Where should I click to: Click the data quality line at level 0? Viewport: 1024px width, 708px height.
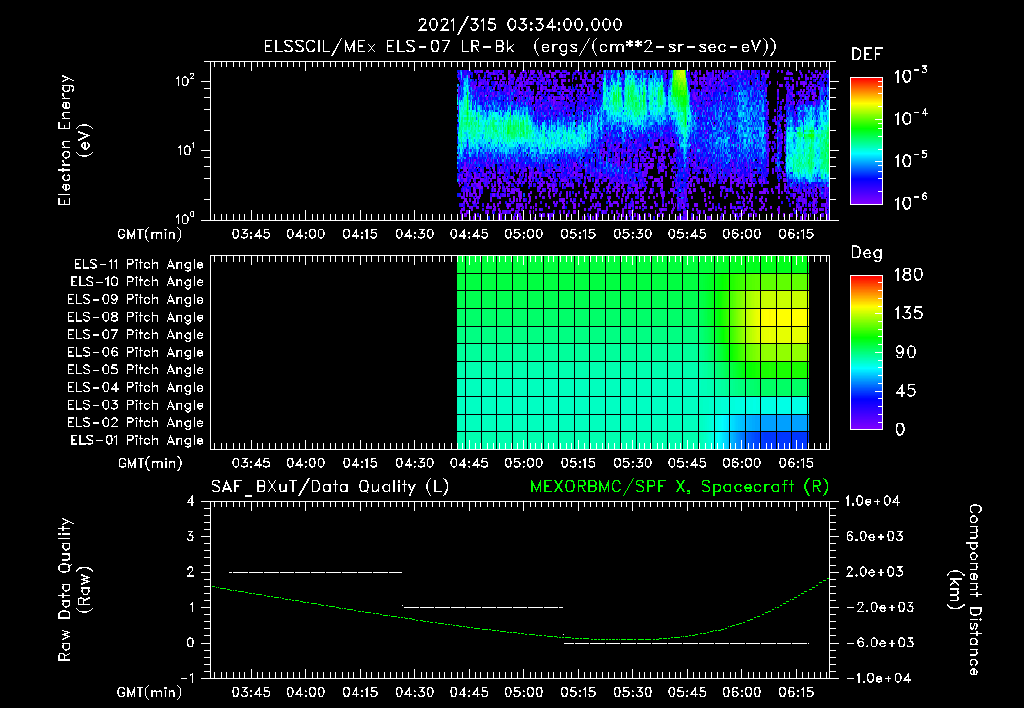(x=686, y=643)
